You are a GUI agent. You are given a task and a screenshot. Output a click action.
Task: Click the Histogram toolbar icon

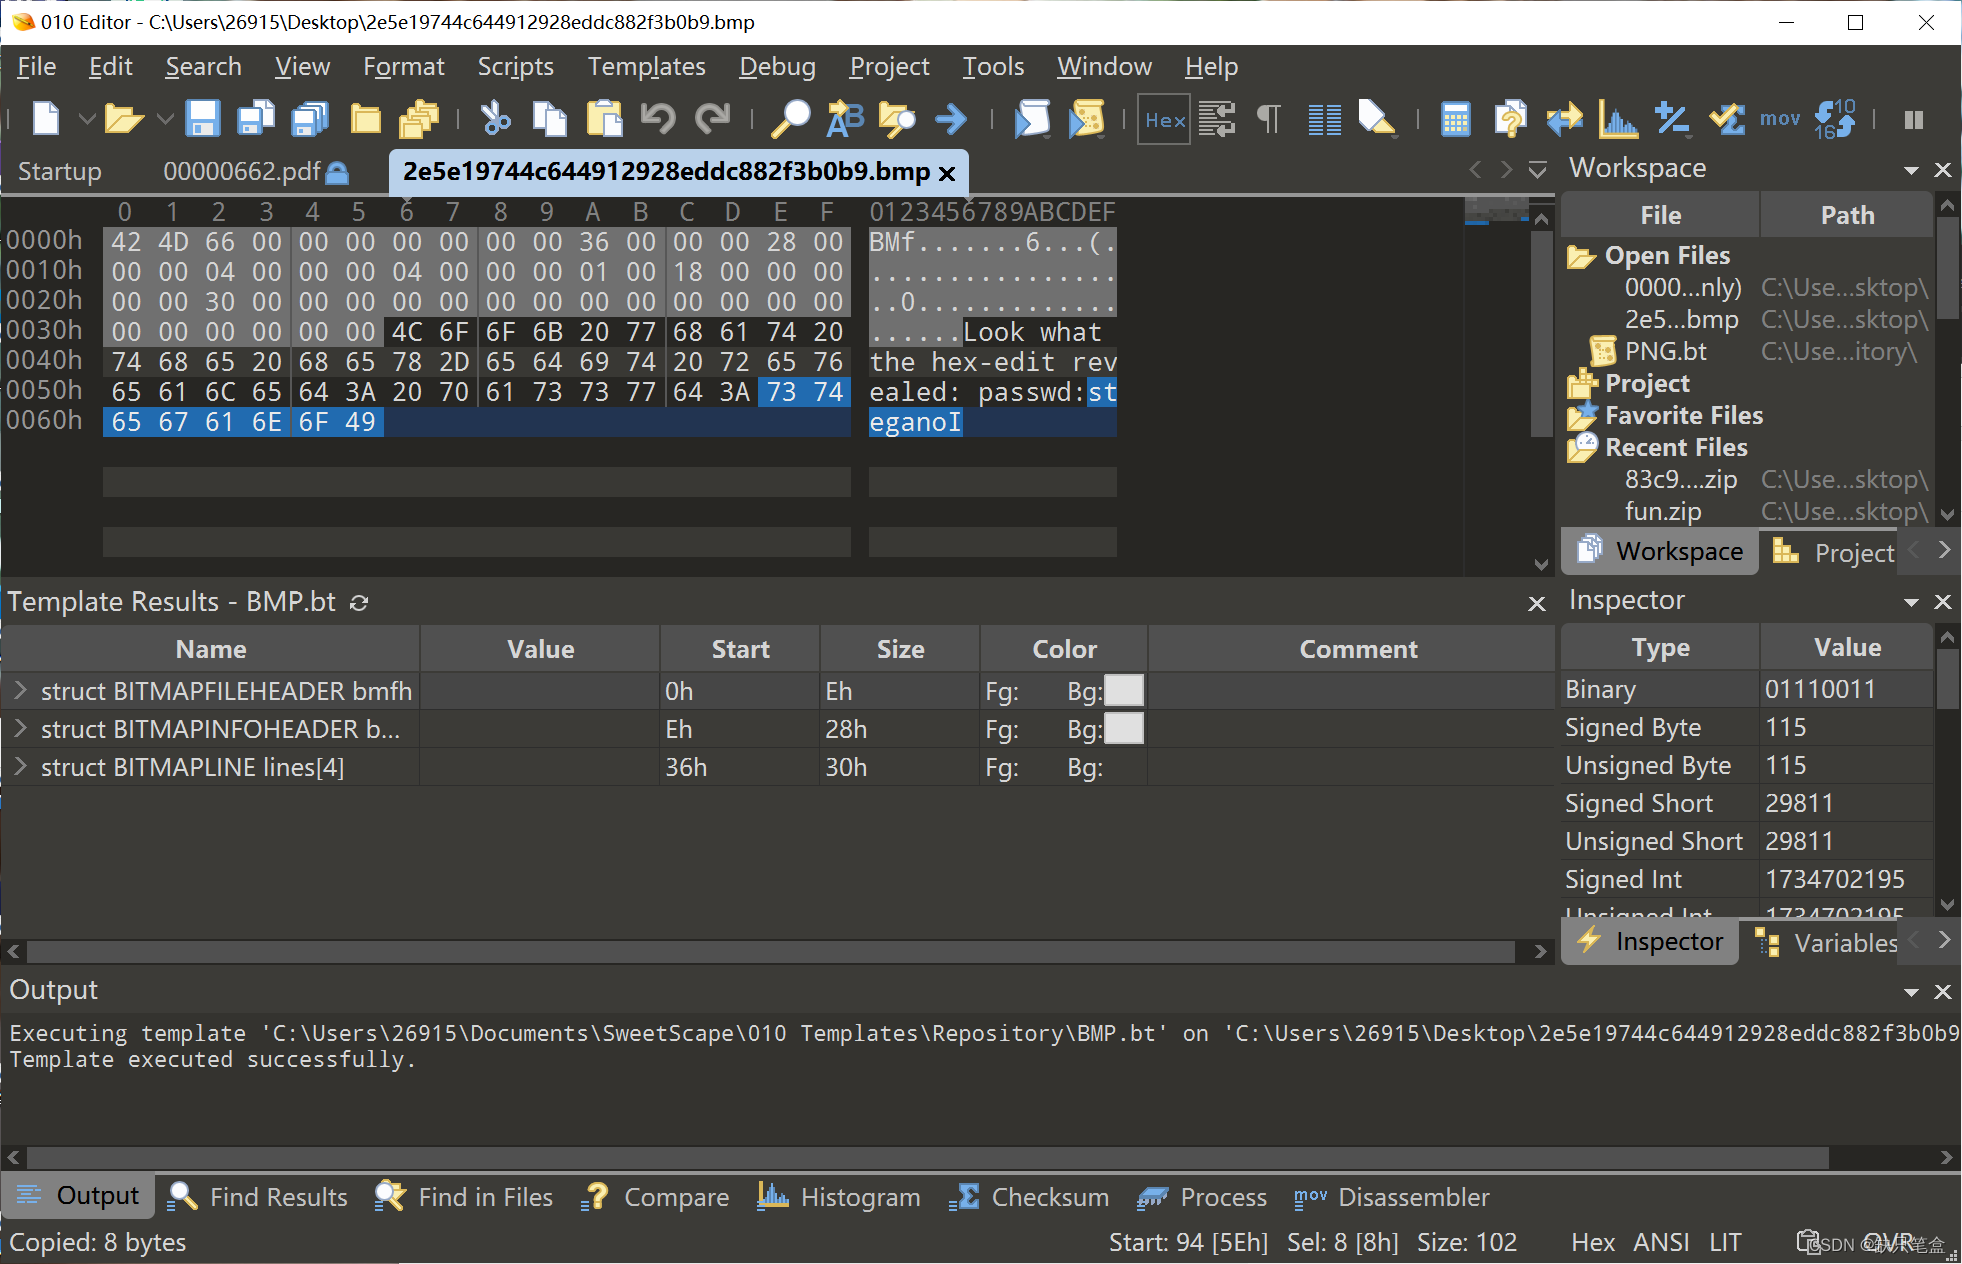coord(1617,119)
